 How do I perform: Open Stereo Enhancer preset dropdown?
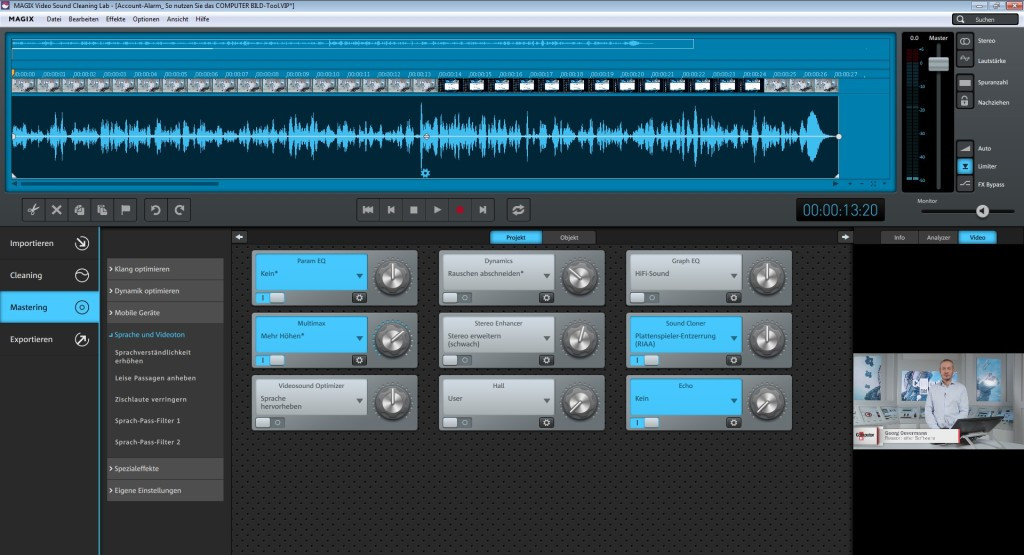pos(547,339)
